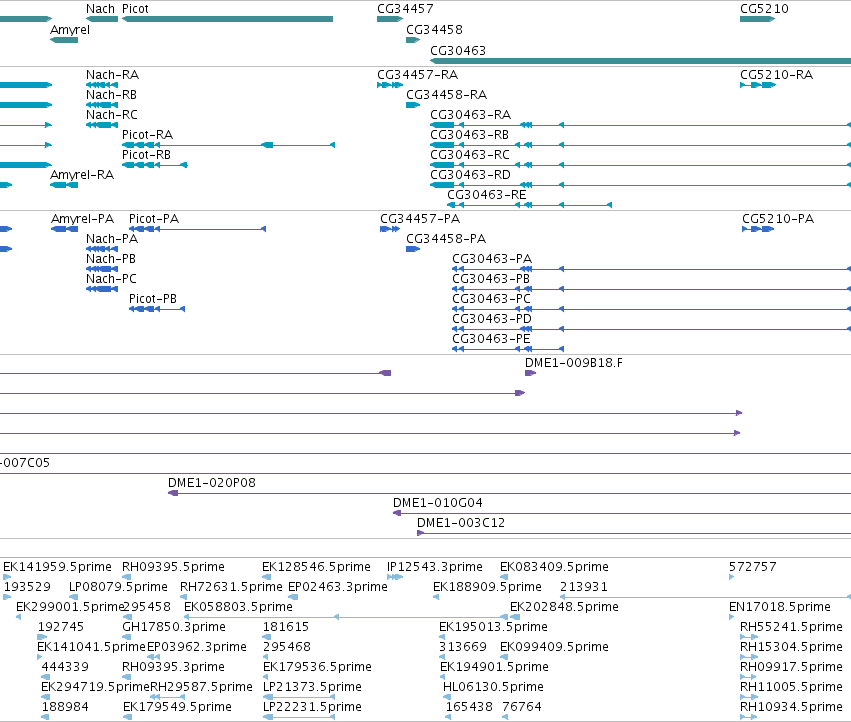Select EST LP22231.5prime
Screen dimensions: 851x722
(312, 707)
